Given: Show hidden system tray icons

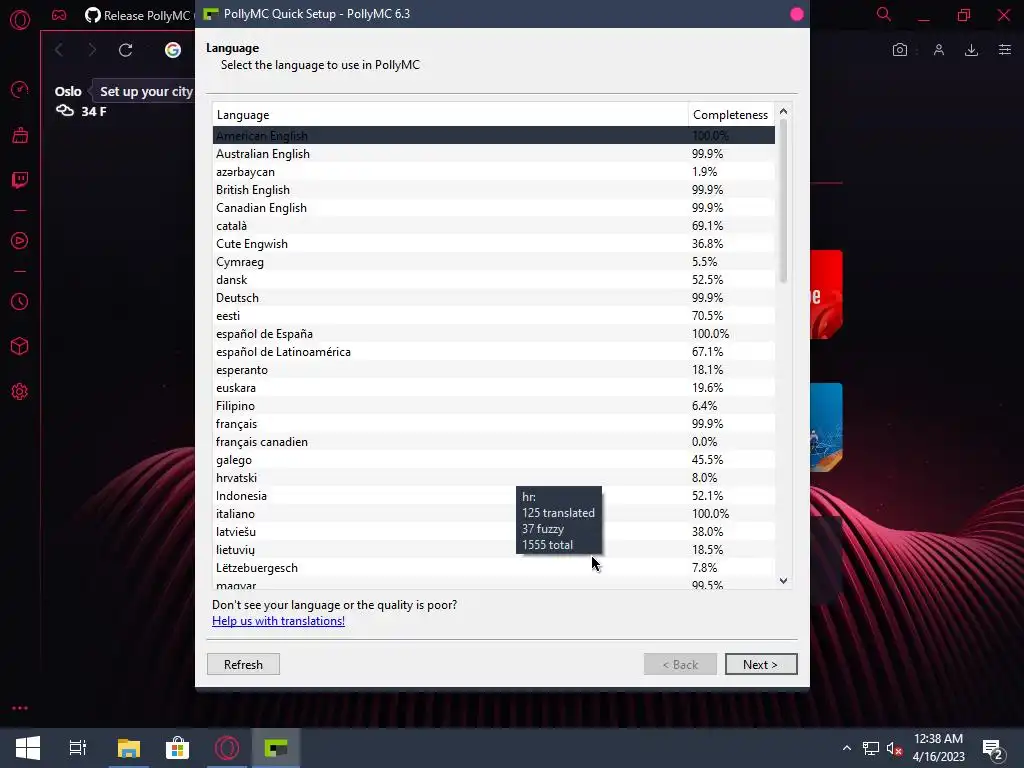Looking at the screenshot, I should 847,748.
